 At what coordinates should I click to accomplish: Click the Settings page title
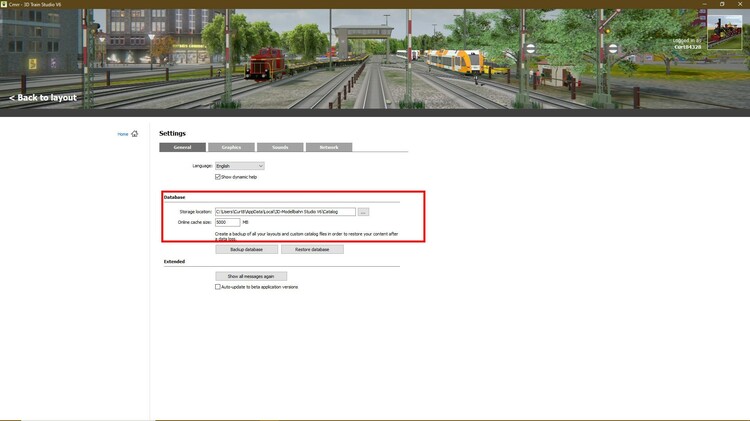[172, 133]
